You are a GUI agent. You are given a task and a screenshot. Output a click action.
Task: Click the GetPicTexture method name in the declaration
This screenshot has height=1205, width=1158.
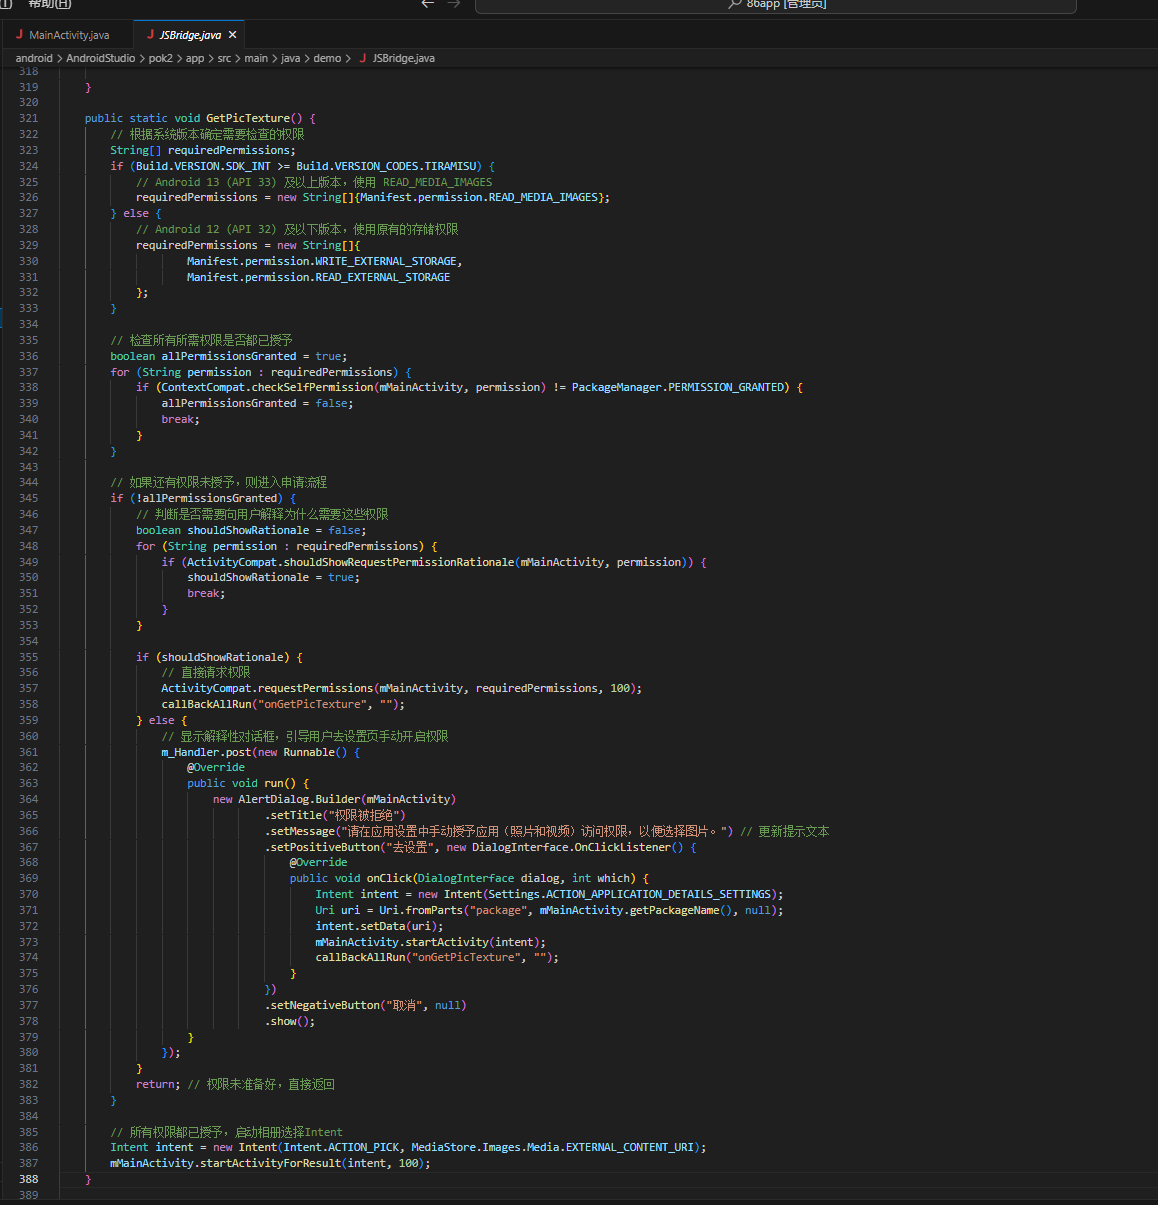(247, 118)
